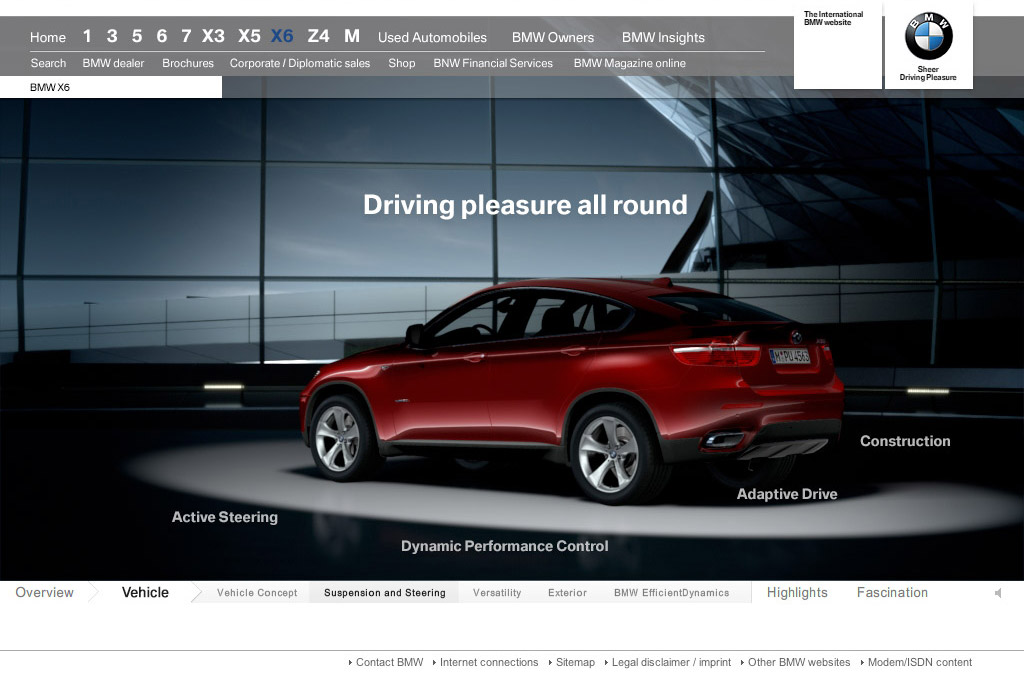Click the 'Driving pleasure all round' headline

(525, 205)
